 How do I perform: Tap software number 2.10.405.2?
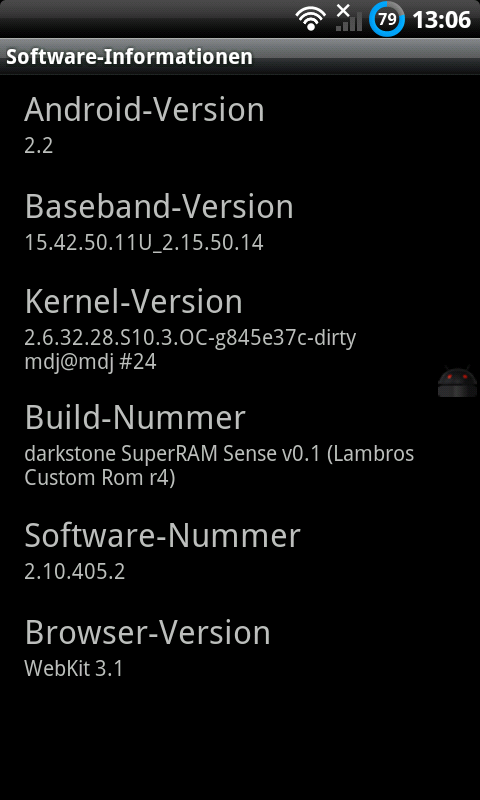pos(74,572)
